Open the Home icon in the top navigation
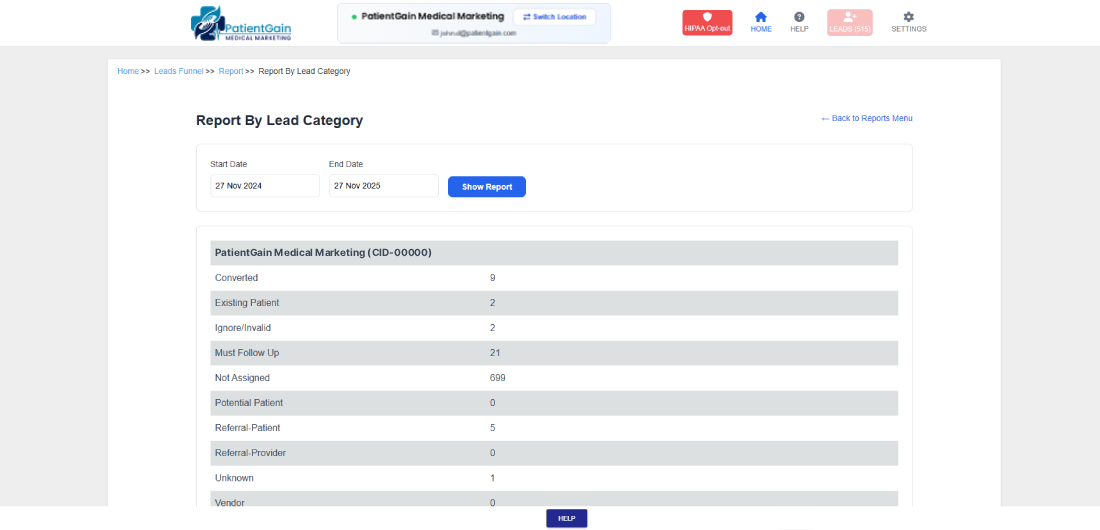1100x530 pixels. coord(760,22)
